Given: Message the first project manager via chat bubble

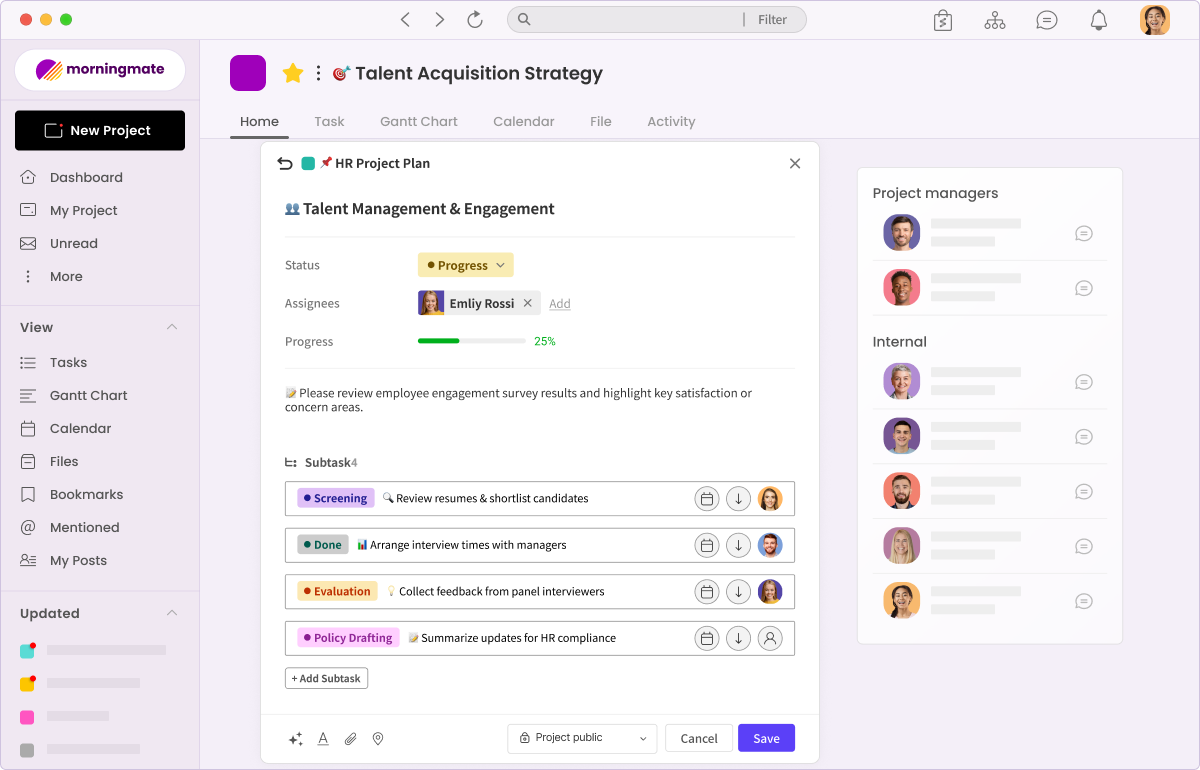Looking at the screenshot, I should [1083, 233].
